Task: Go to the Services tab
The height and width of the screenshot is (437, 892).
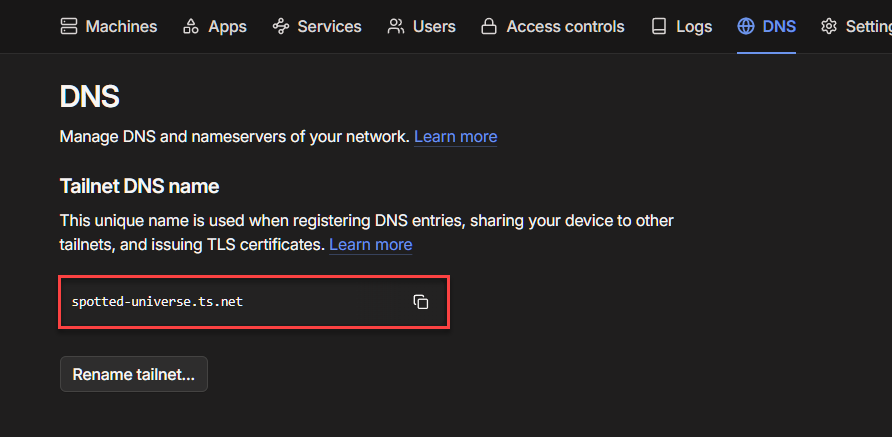Action: tap(331, 27)
